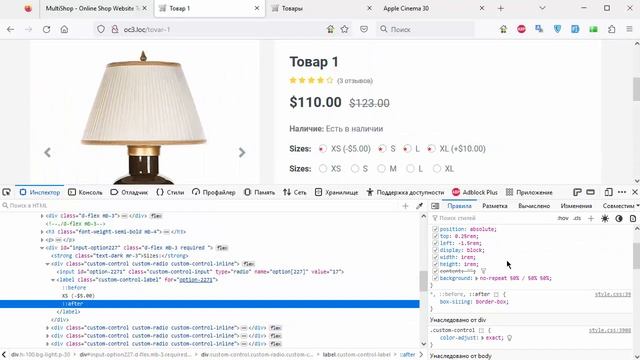The image size is (640, 360).
Task: Expand the color-adjust value arrow
Action: coord(482,338)
